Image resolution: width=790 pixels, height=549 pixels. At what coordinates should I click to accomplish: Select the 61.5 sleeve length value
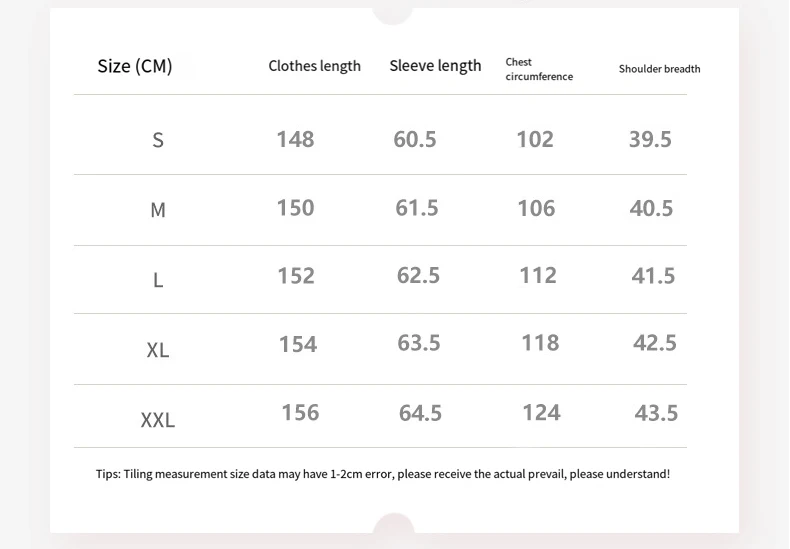point(417,208)
